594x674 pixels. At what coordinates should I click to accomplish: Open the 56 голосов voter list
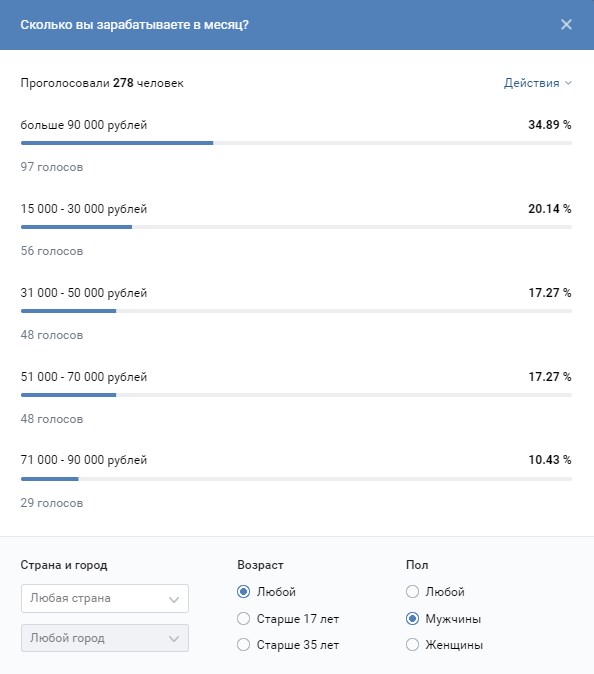pyautogui.click(x=52, y=251)
